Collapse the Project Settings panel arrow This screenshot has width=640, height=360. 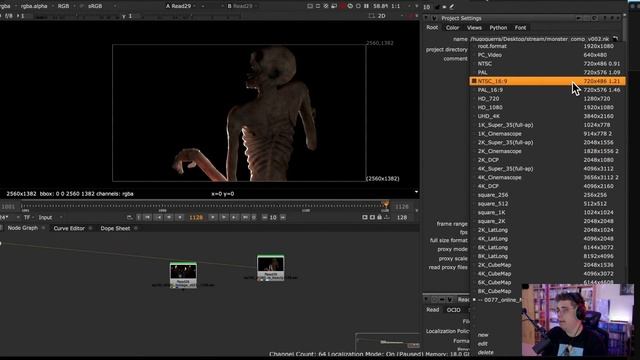(x=426, y=18)
